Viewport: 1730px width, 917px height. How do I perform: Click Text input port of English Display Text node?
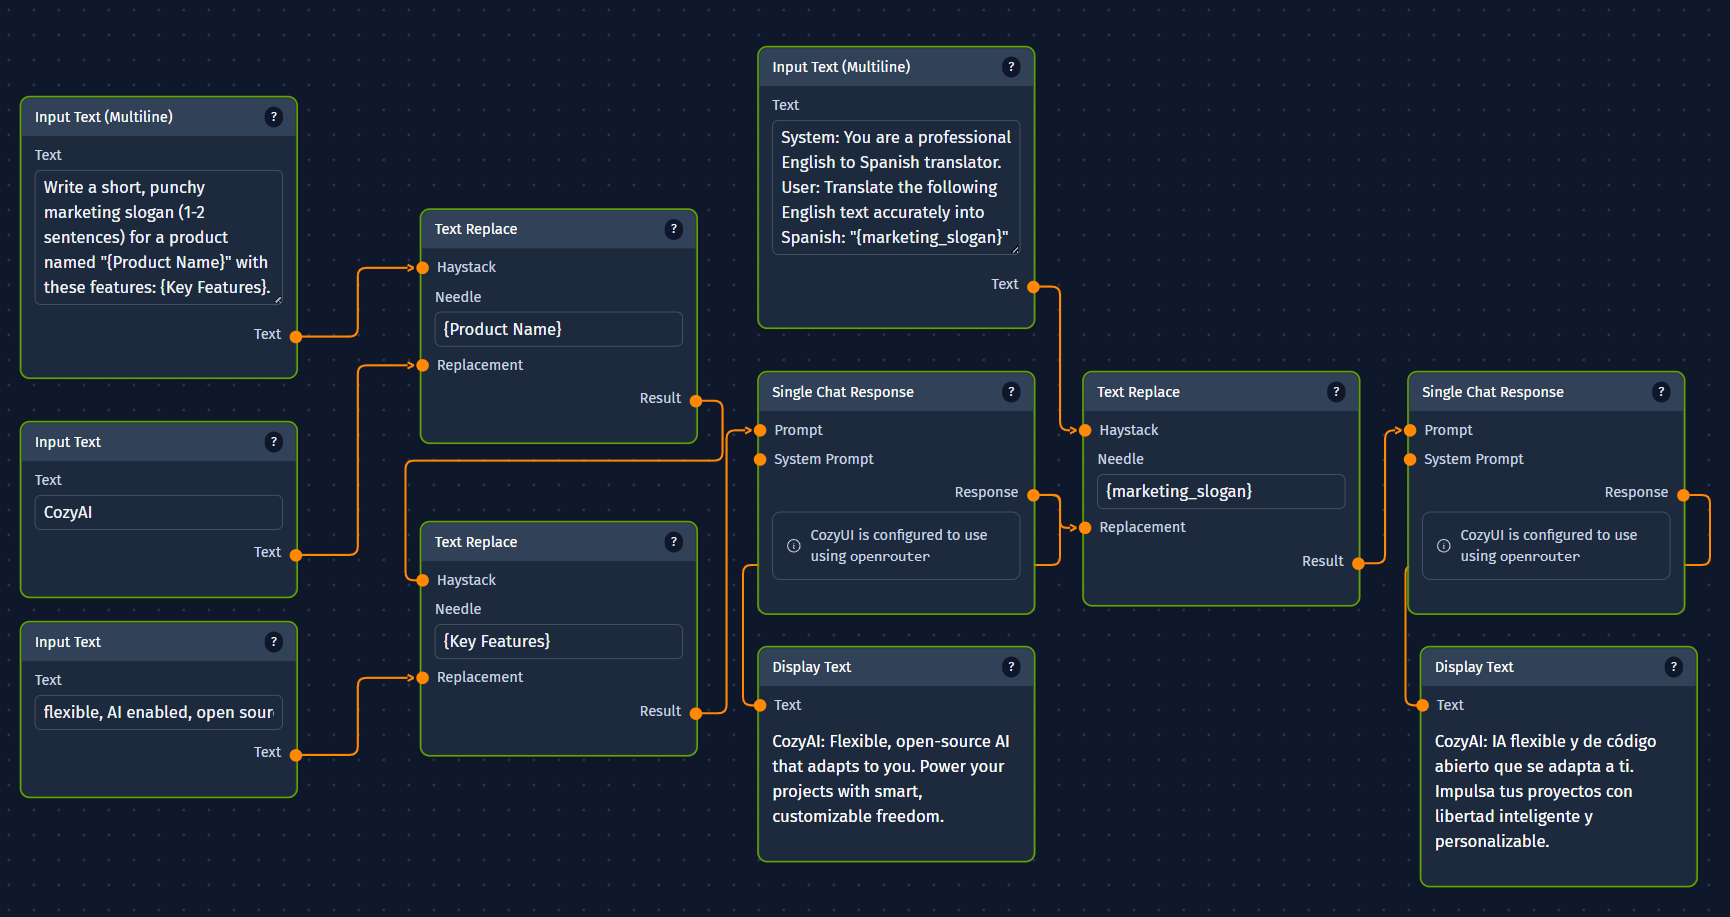click(760, 705)
